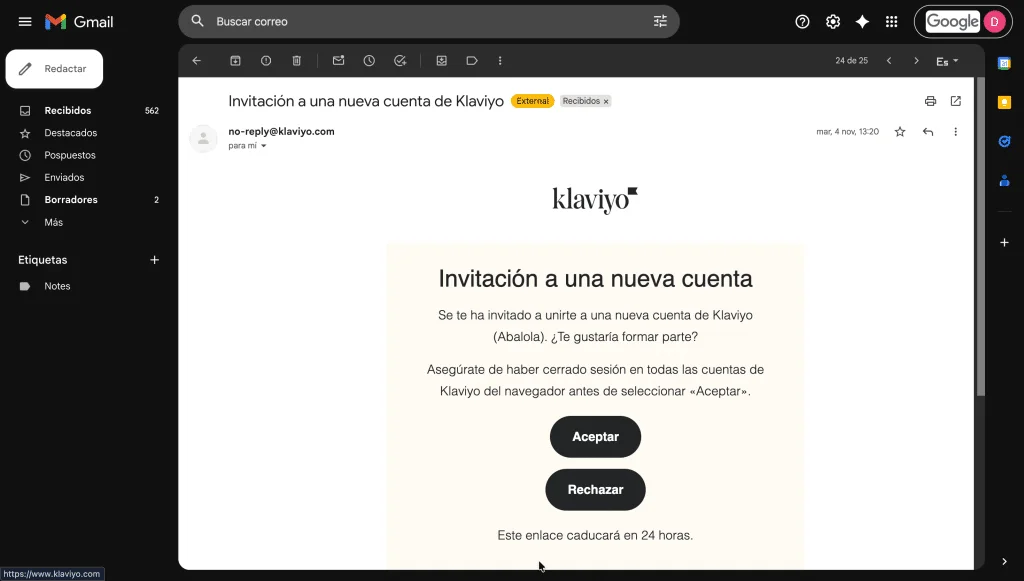This screenshot has height=581, width=1024.
Task: Remove the Recibidos label chip
Action: coord(606,101)
